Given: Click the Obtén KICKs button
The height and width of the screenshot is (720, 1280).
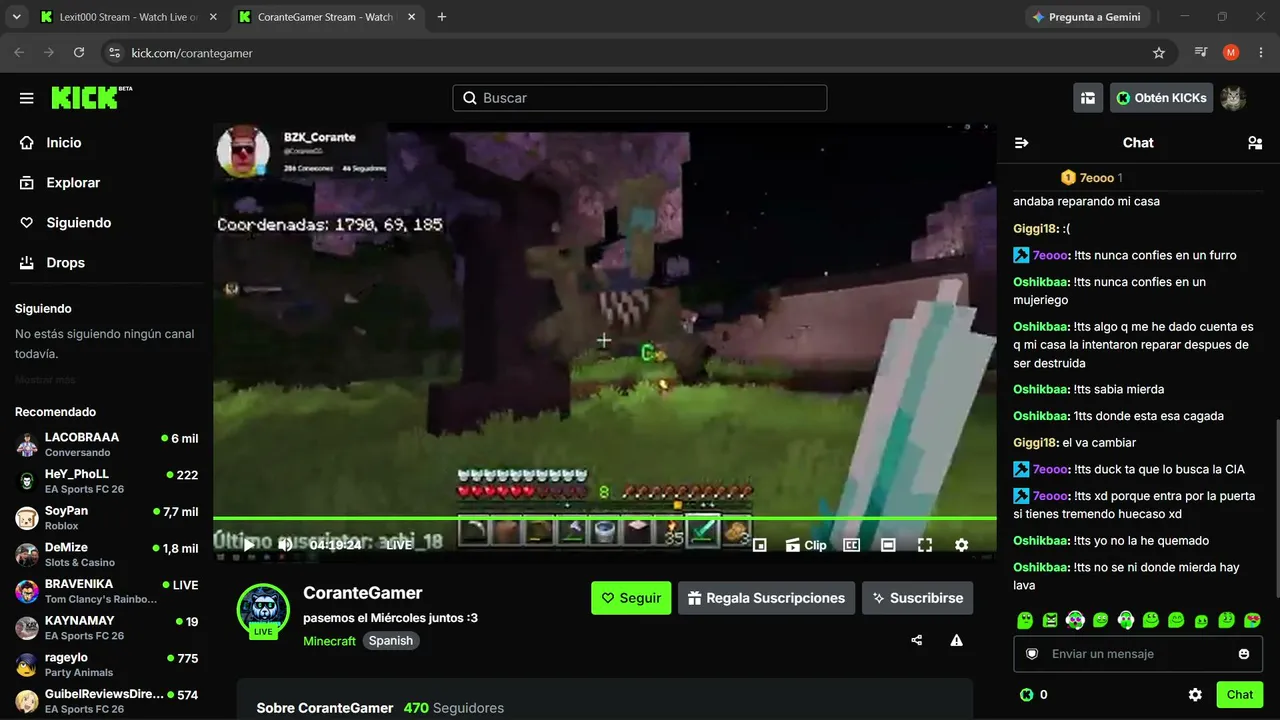Looking at the screenshot, I should tap(1161, 98).
